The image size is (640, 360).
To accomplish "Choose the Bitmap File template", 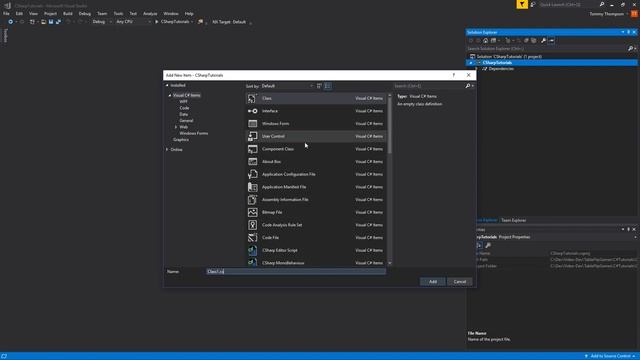I will point(316,212).
